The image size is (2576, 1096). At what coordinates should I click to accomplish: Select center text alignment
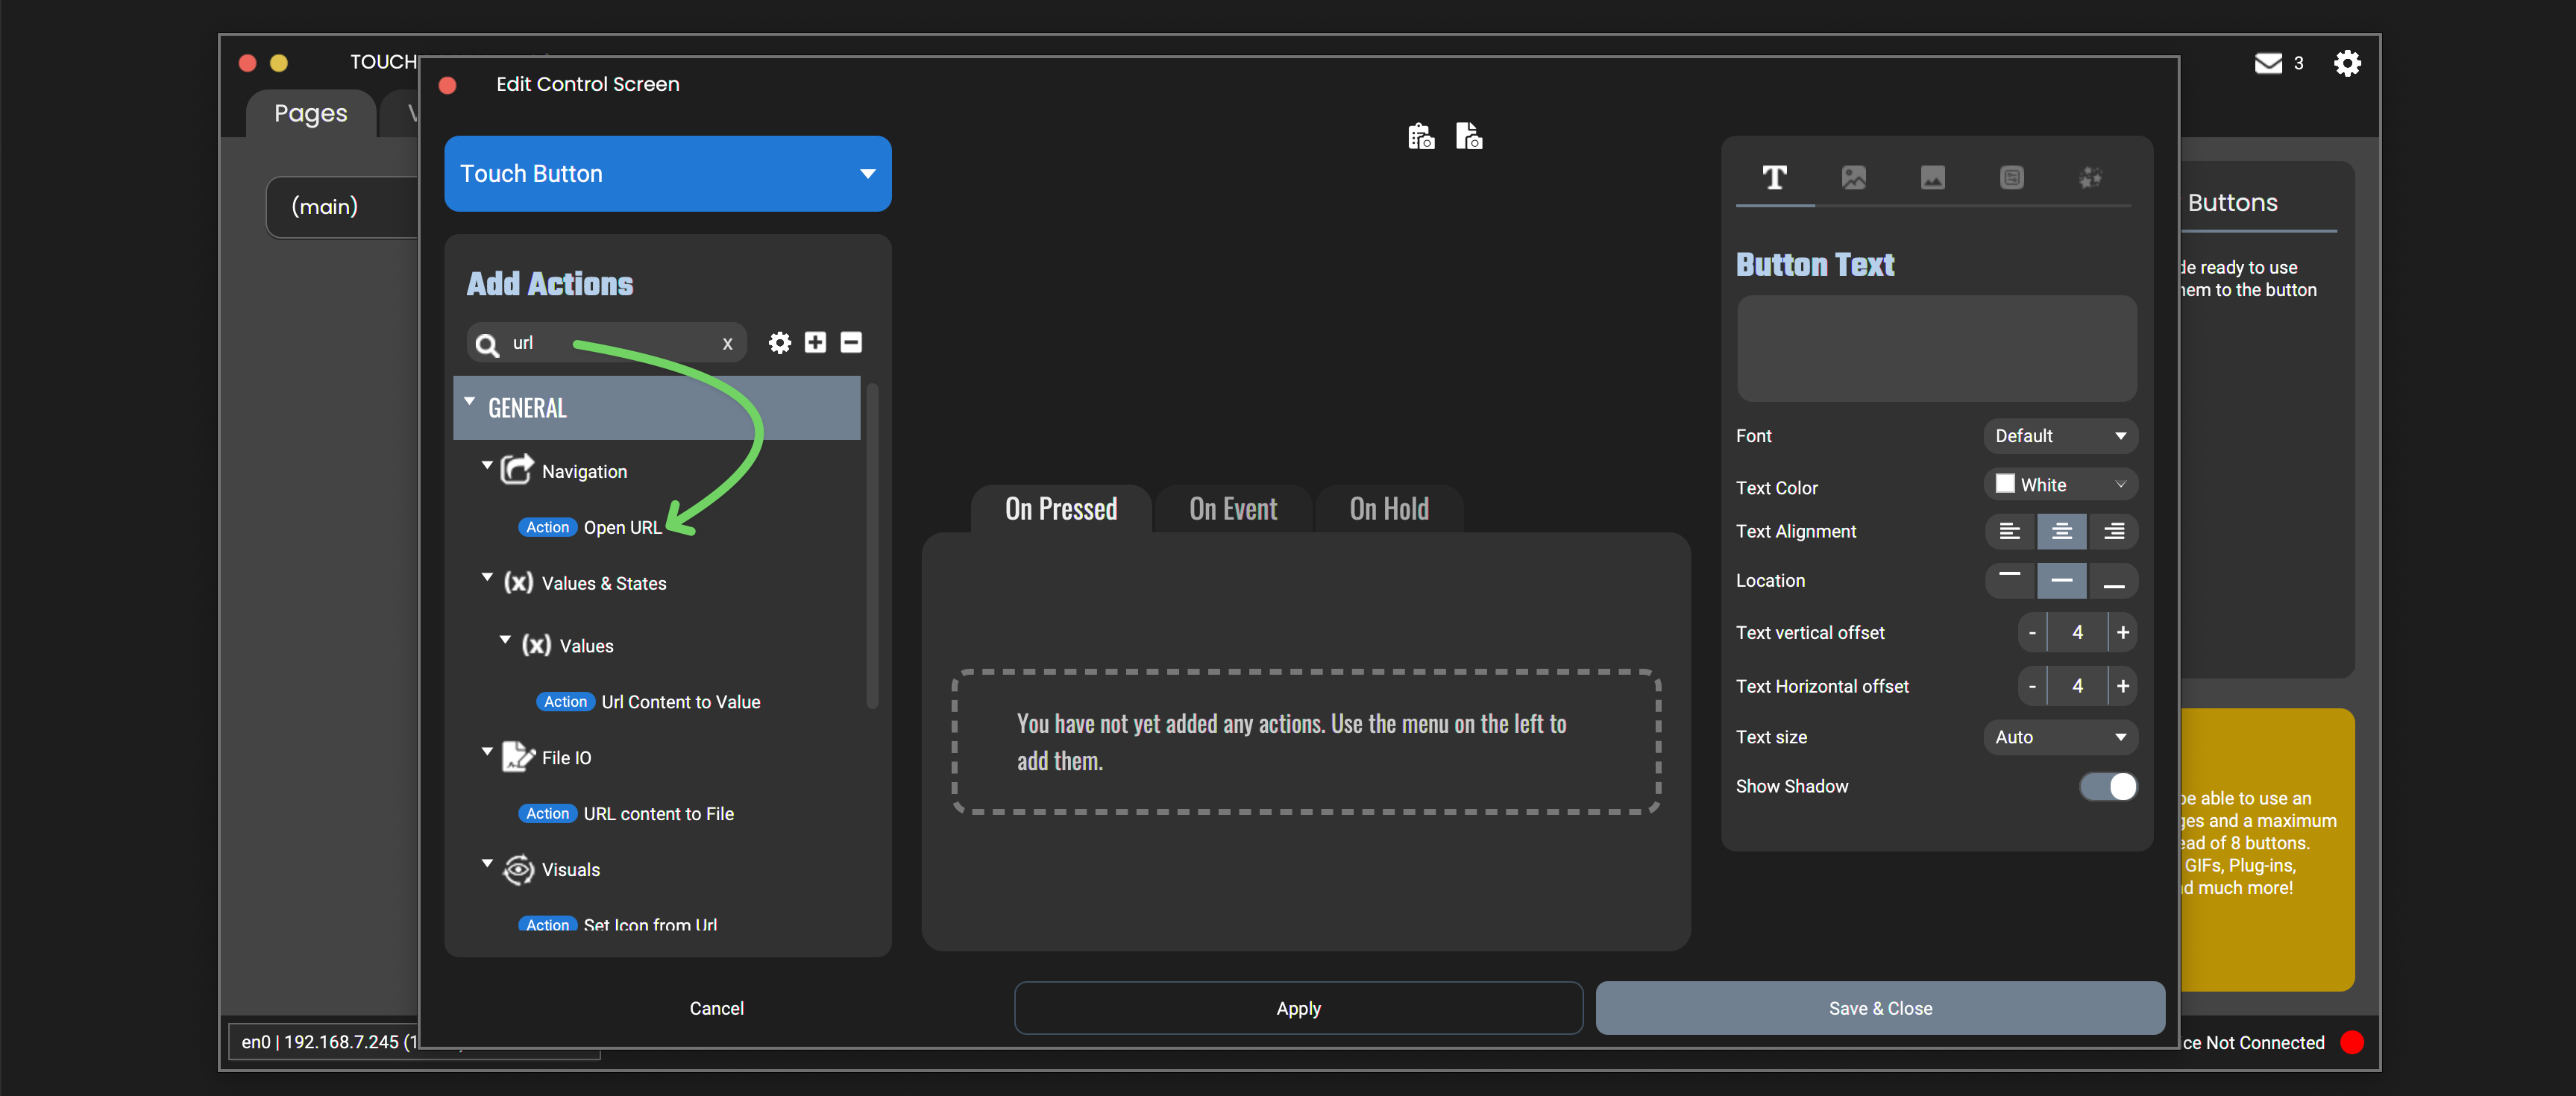point(2061,531)
